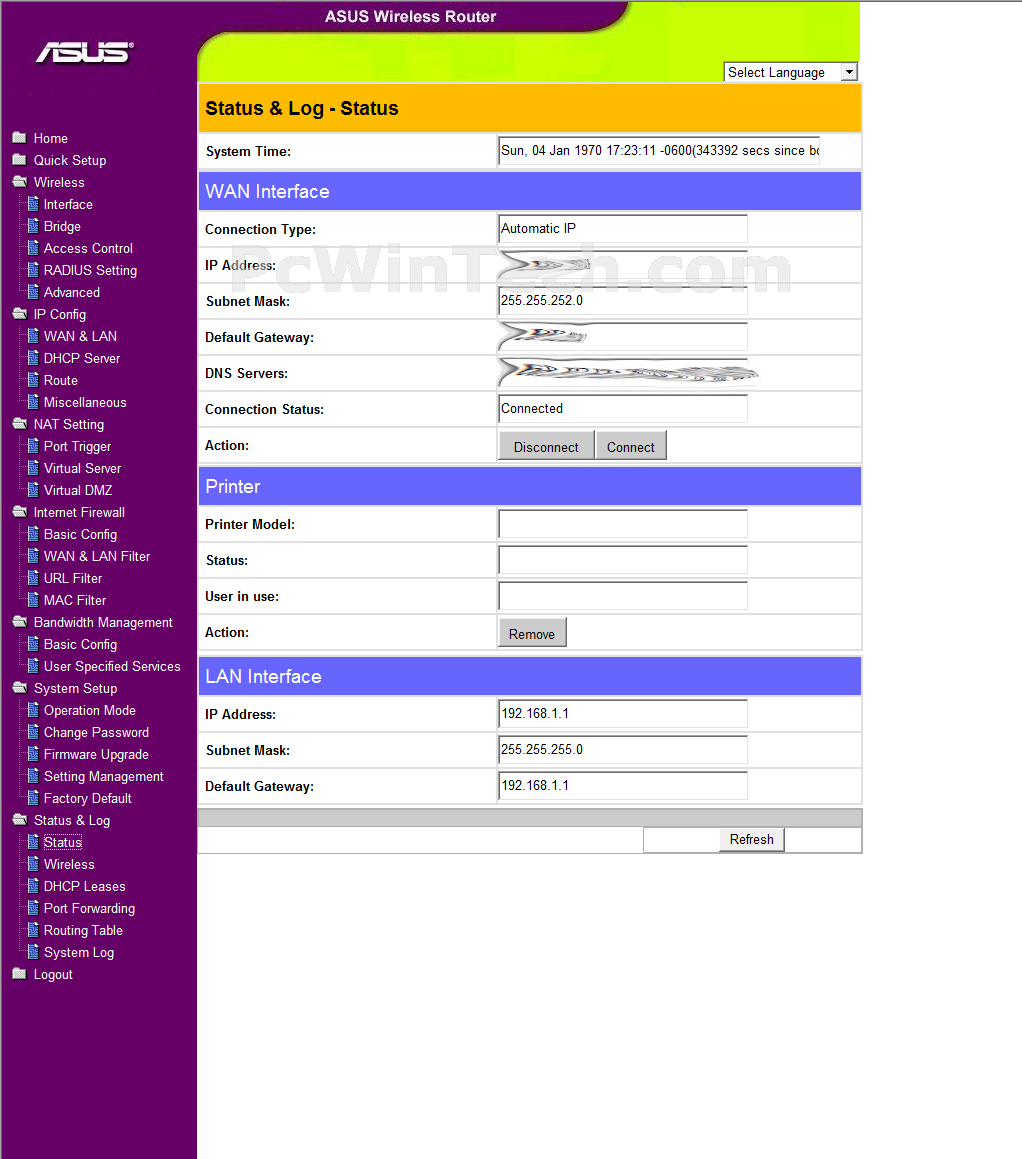Open User Specified Services page
The width and height of the screenshot is (1022, 1159).
pos(112,667)
